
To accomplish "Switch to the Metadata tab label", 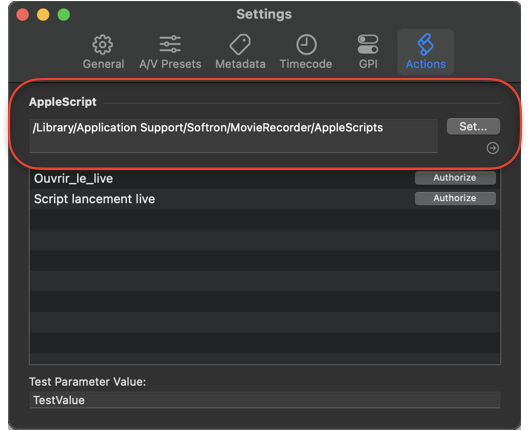I will pos(240,64).
